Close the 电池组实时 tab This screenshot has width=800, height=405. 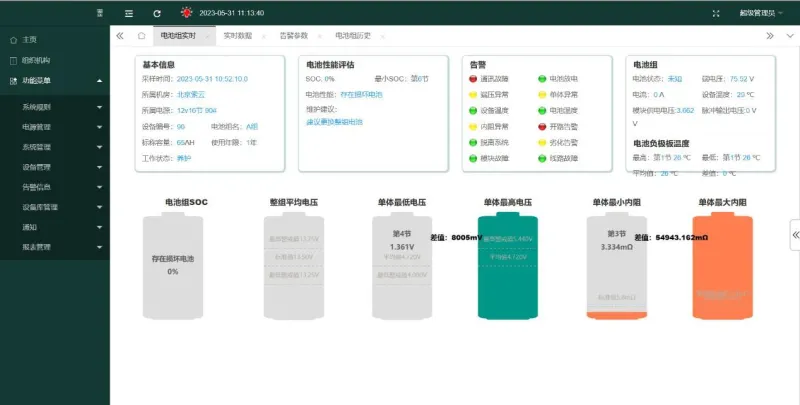click(207, 36)
